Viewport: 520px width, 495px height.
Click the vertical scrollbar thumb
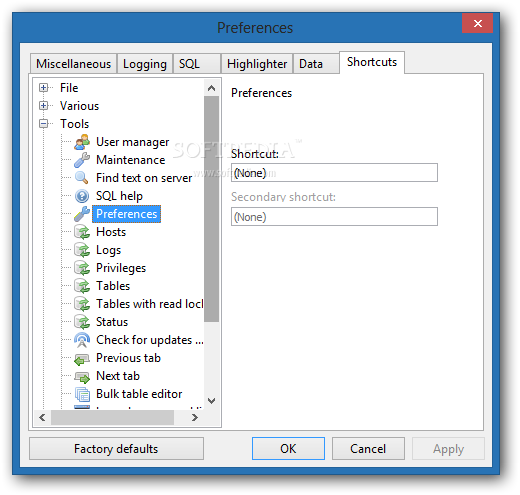pos(211,209)
